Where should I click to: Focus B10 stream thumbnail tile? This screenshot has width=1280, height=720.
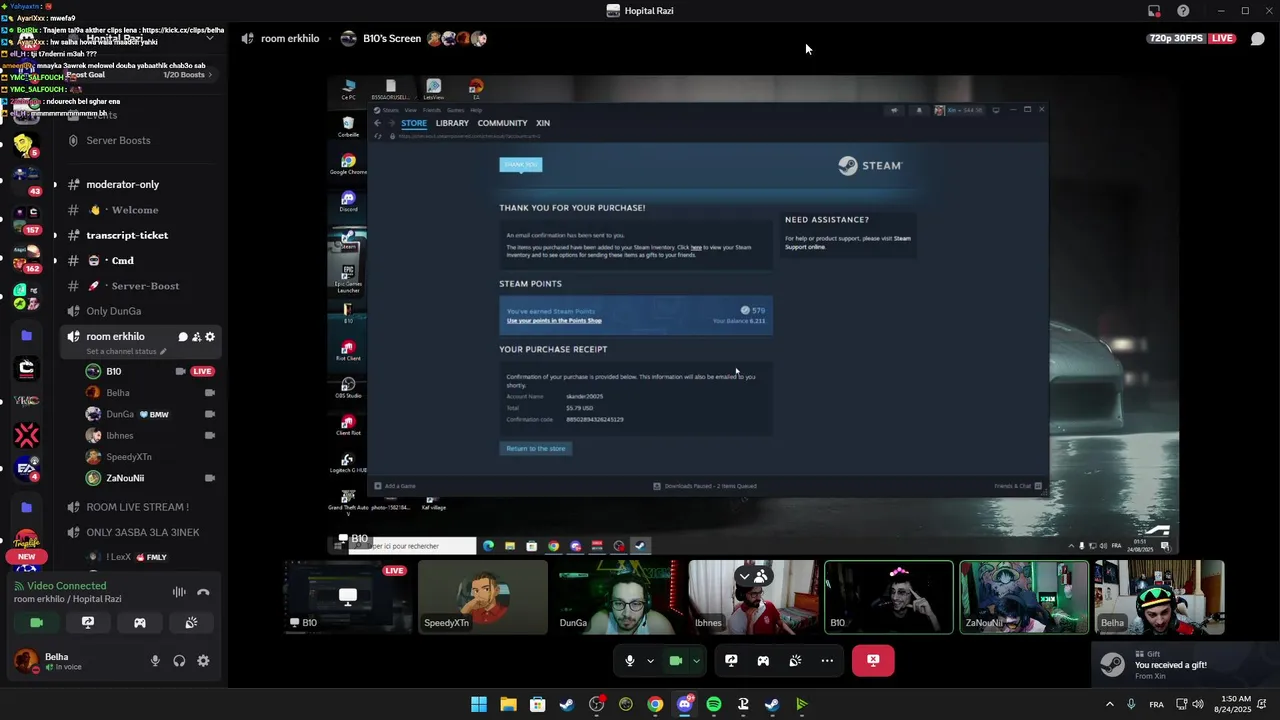click(348, 597)
